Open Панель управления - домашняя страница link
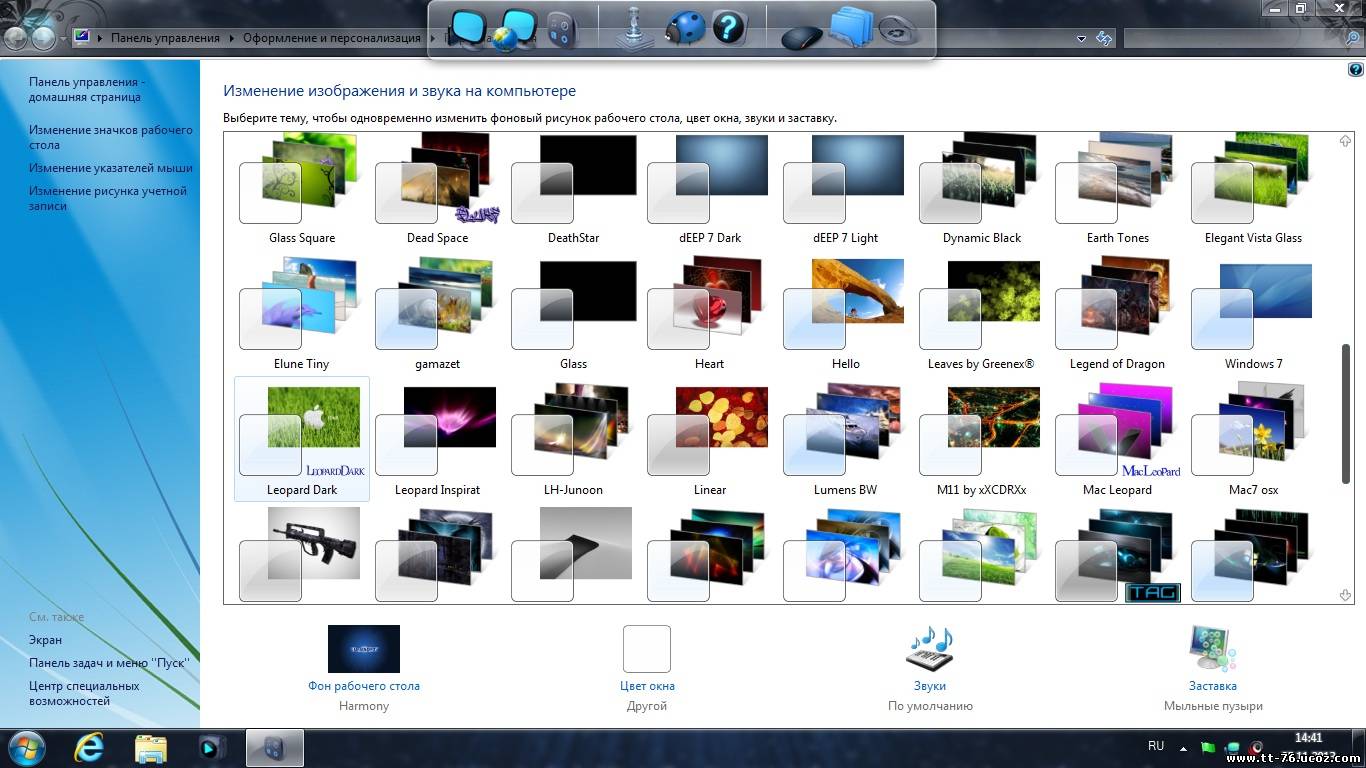This screenshot has height=768, width=1366. pyautogui.click(x=87, y=89)
